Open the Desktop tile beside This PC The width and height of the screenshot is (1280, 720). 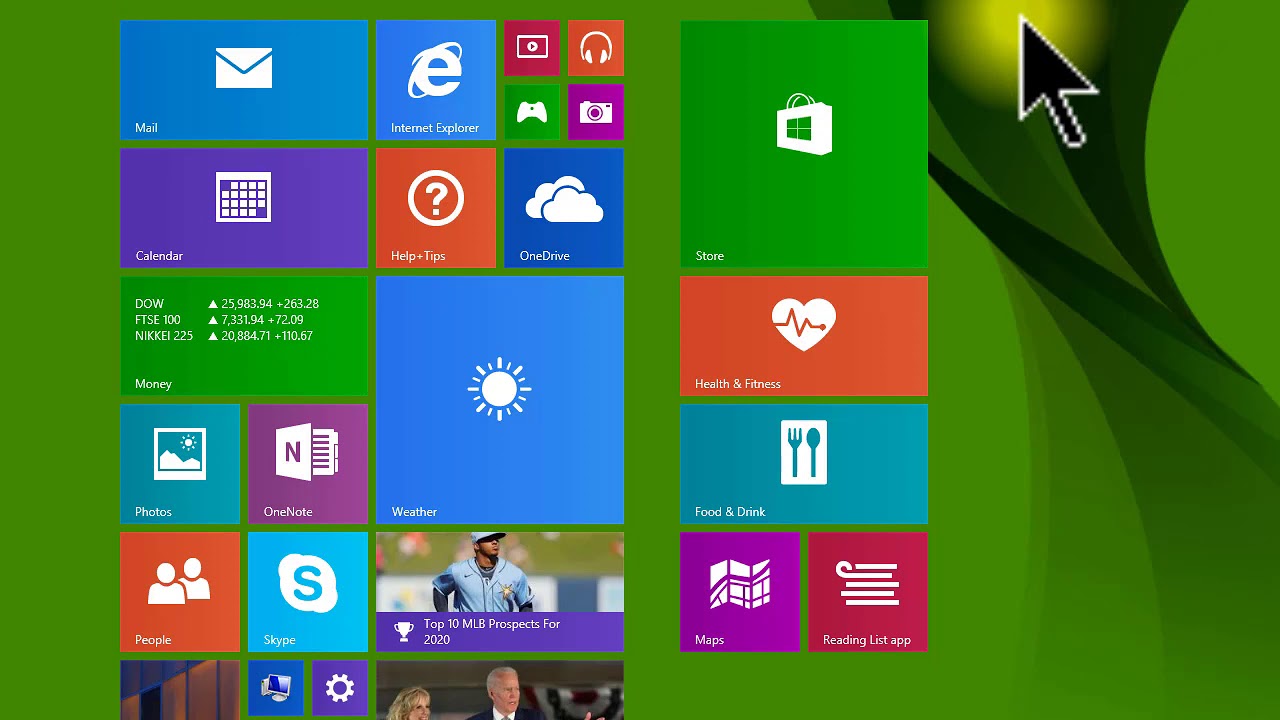point(180,690)
